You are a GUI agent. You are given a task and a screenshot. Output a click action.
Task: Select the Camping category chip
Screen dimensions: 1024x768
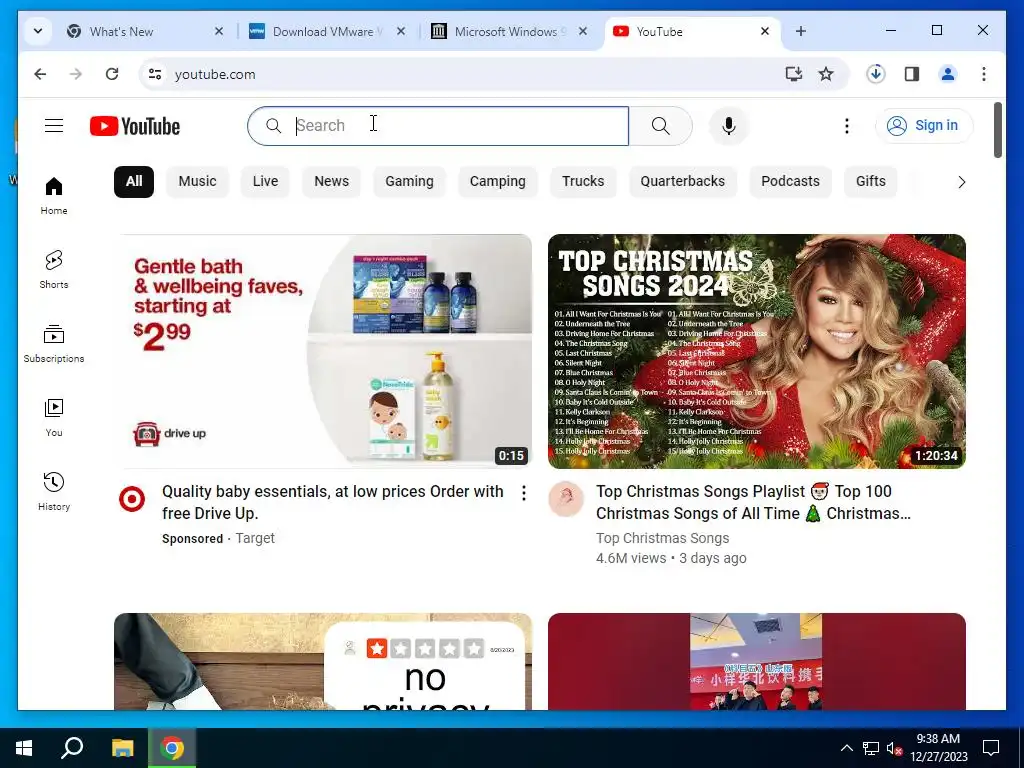tap(498, 182)
